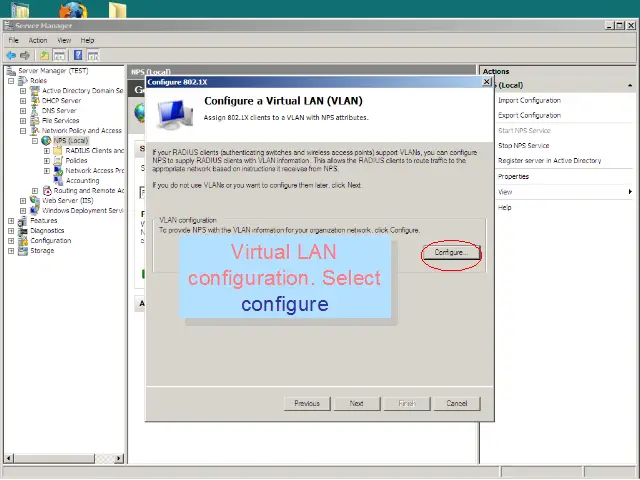Click the Next button

point(356,403)
